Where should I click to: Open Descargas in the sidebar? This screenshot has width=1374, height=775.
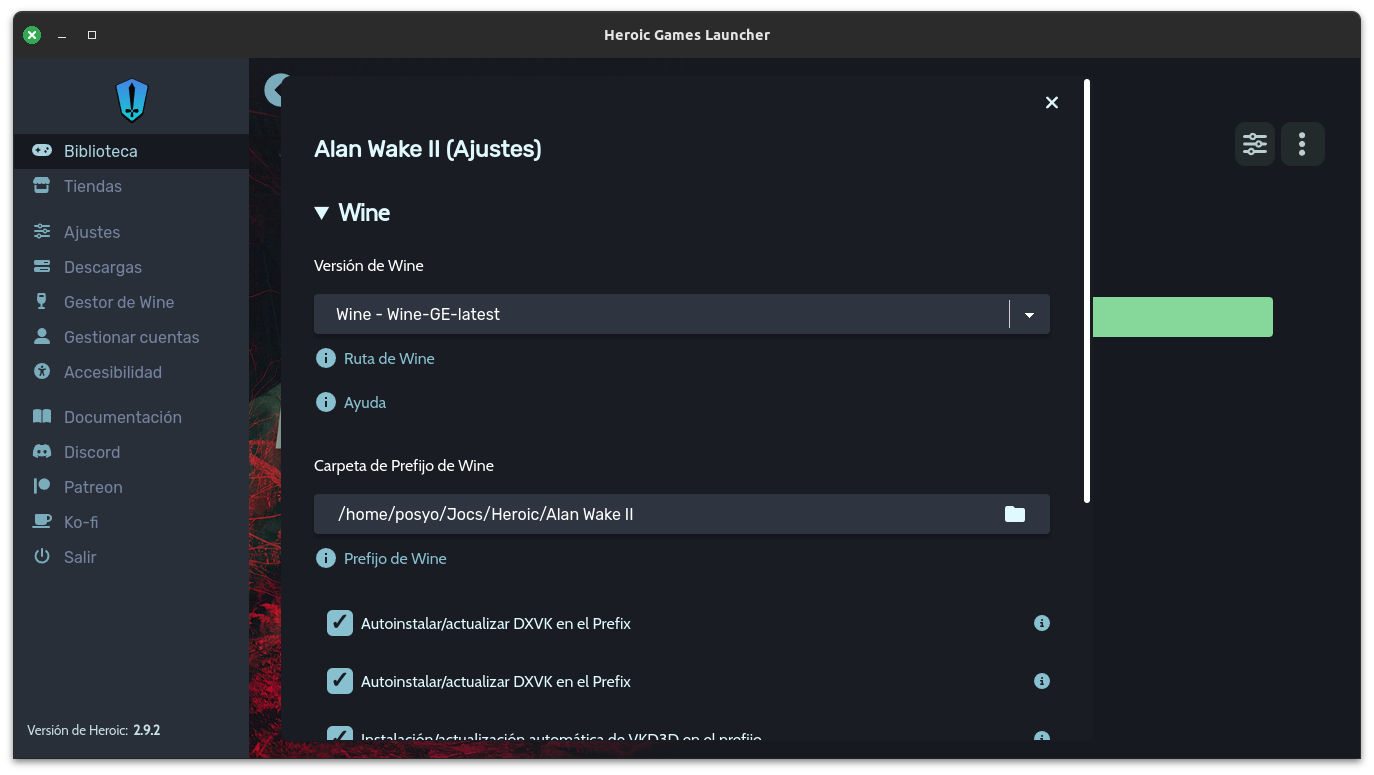tap(102, 267)
